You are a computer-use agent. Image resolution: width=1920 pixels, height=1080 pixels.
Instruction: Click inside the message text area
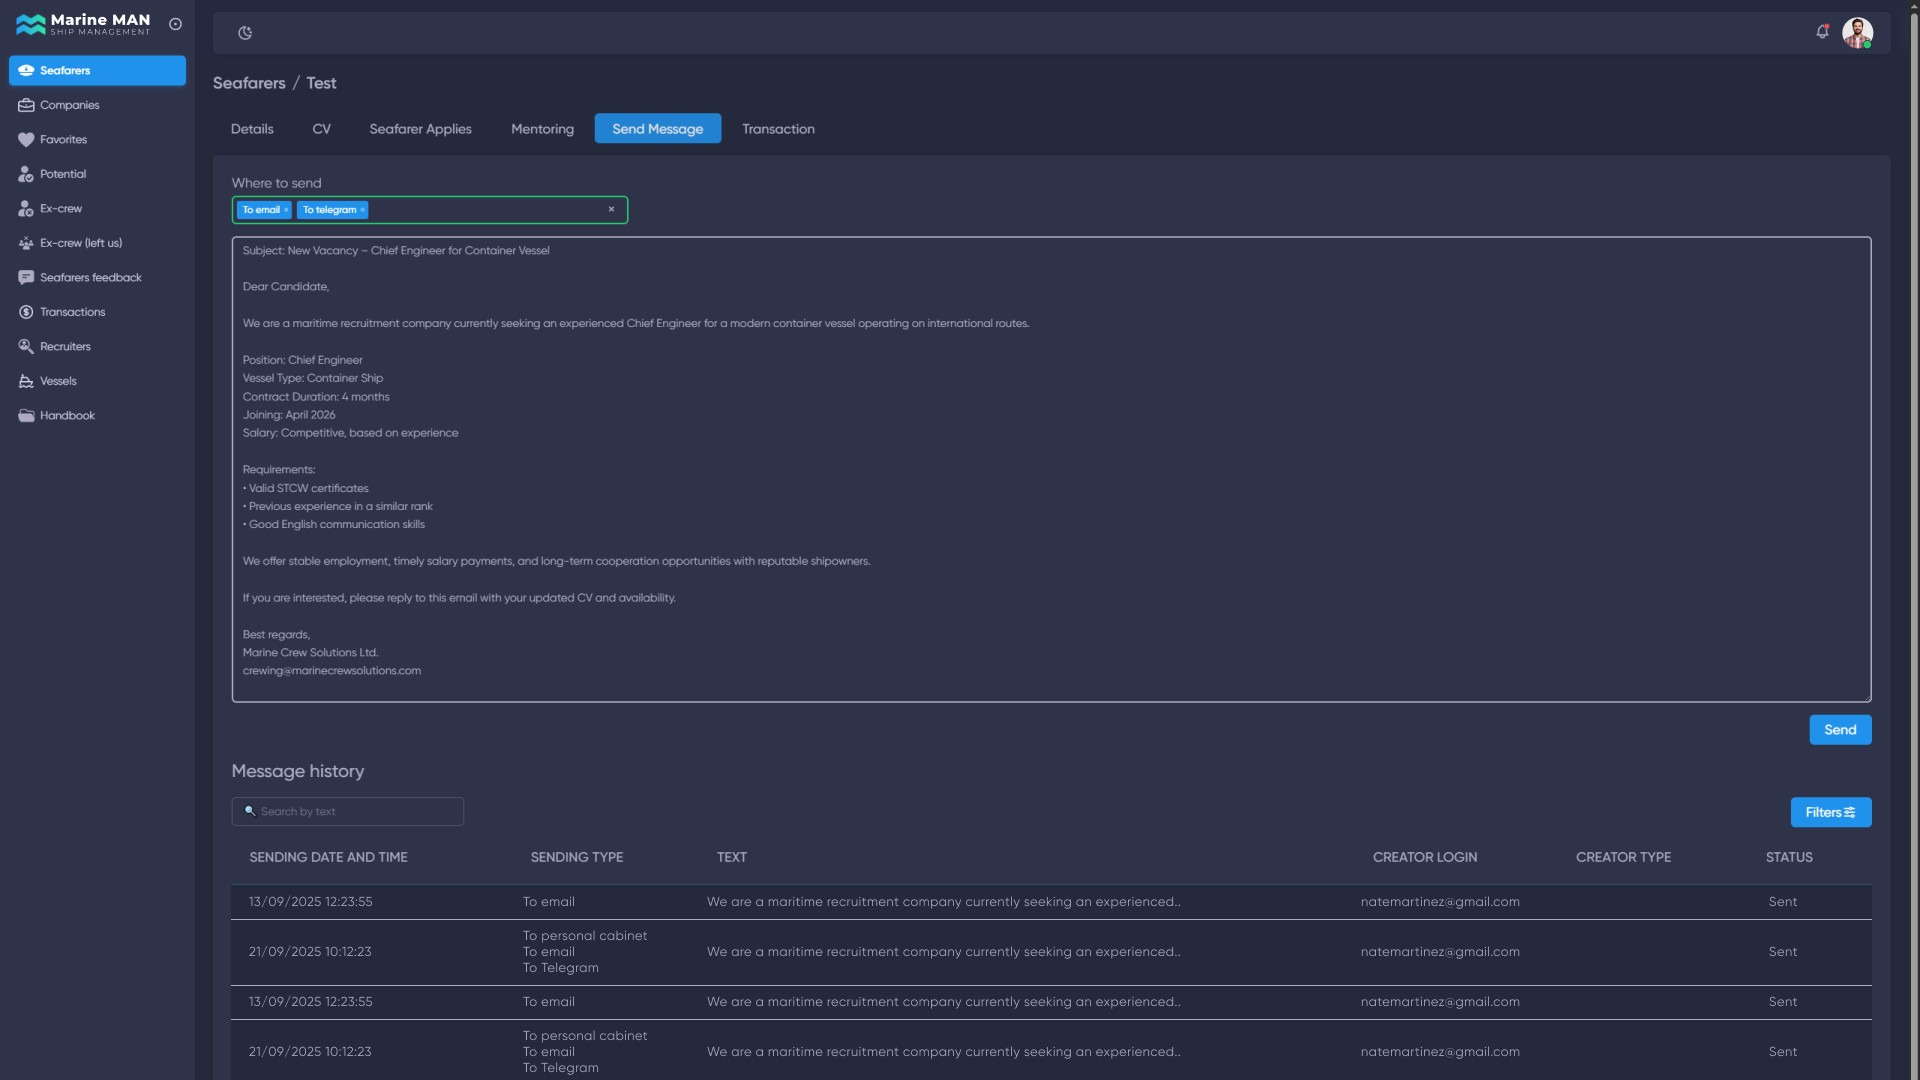click(1051, 469)
